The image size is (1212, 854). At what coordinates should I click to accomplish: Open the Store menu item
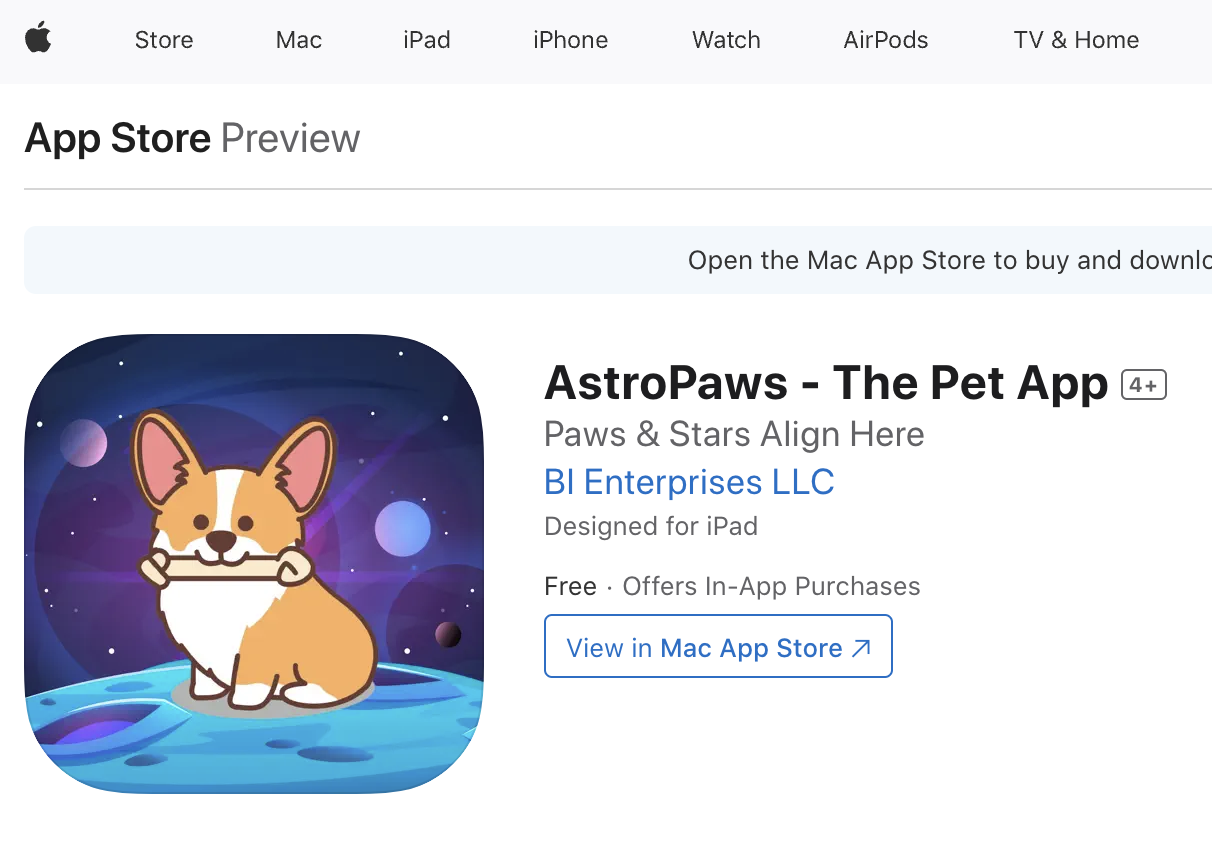[x=164, y=40]
